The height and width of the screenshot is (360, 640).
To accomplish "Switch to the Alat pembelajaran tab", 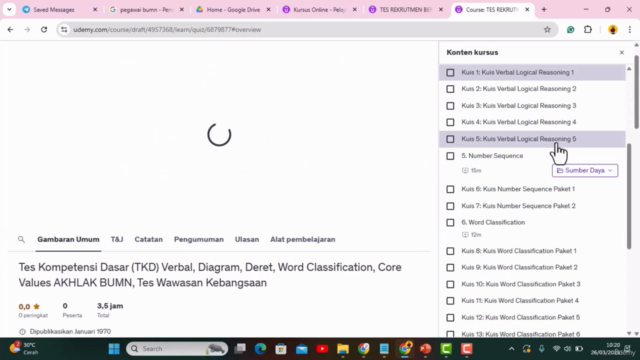I will [303, 240].
